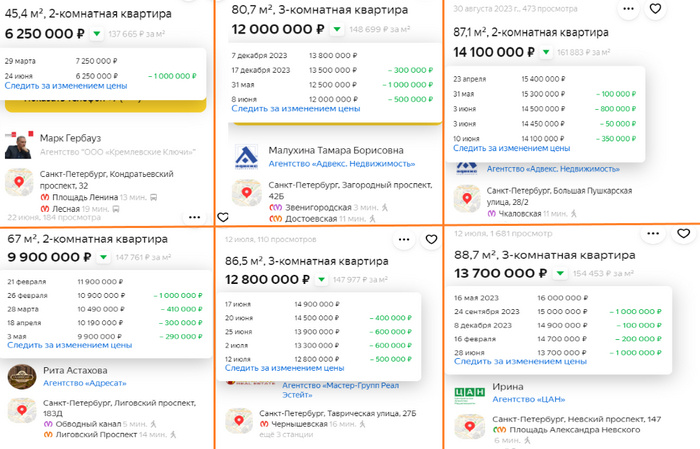Screen dimensions: 700x449
Task: Open agency link Адвекс. Недвижимость under Малухина
Action: 342,164
